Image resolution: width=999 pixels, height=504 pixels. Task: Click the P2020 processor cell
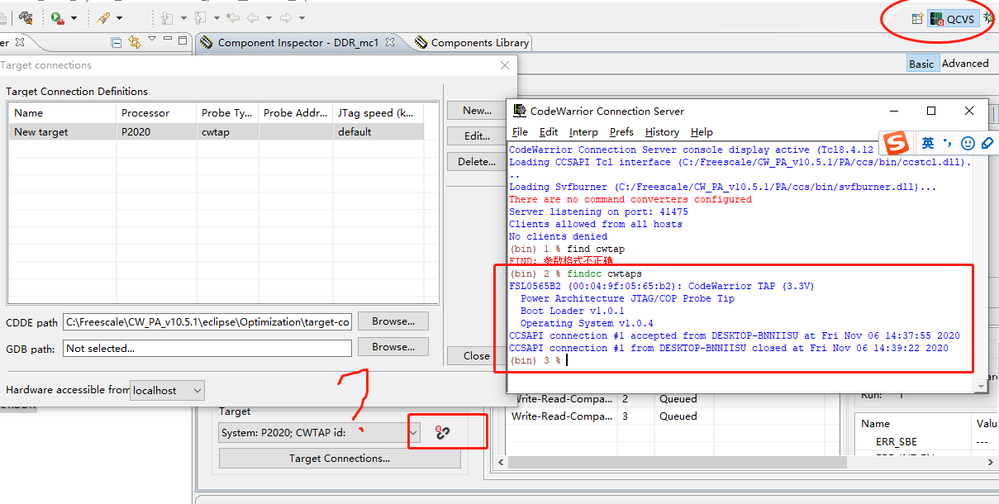[x=156, y=132]
